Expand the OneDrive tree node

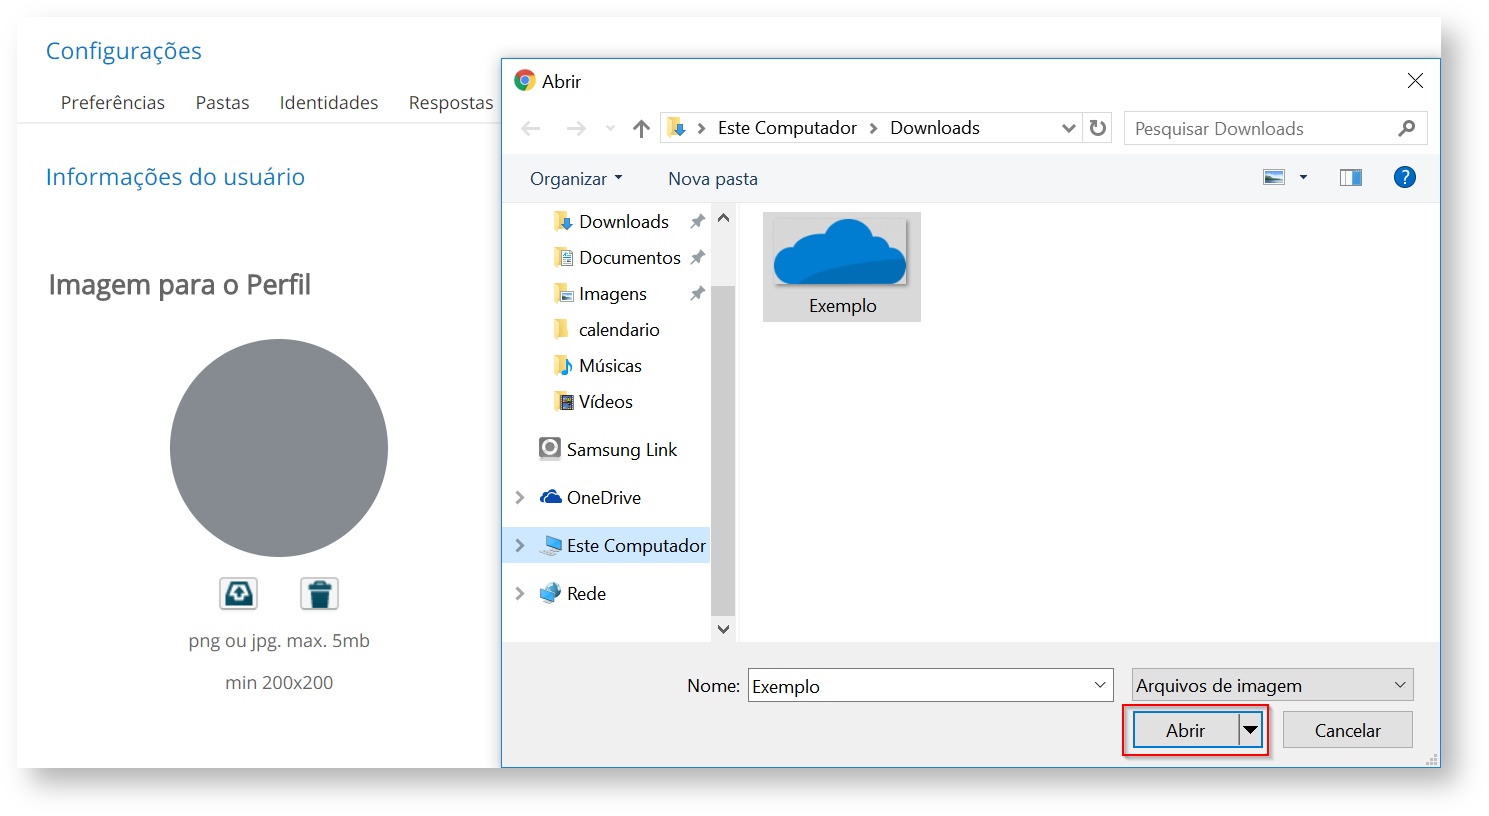pos(520,498)
